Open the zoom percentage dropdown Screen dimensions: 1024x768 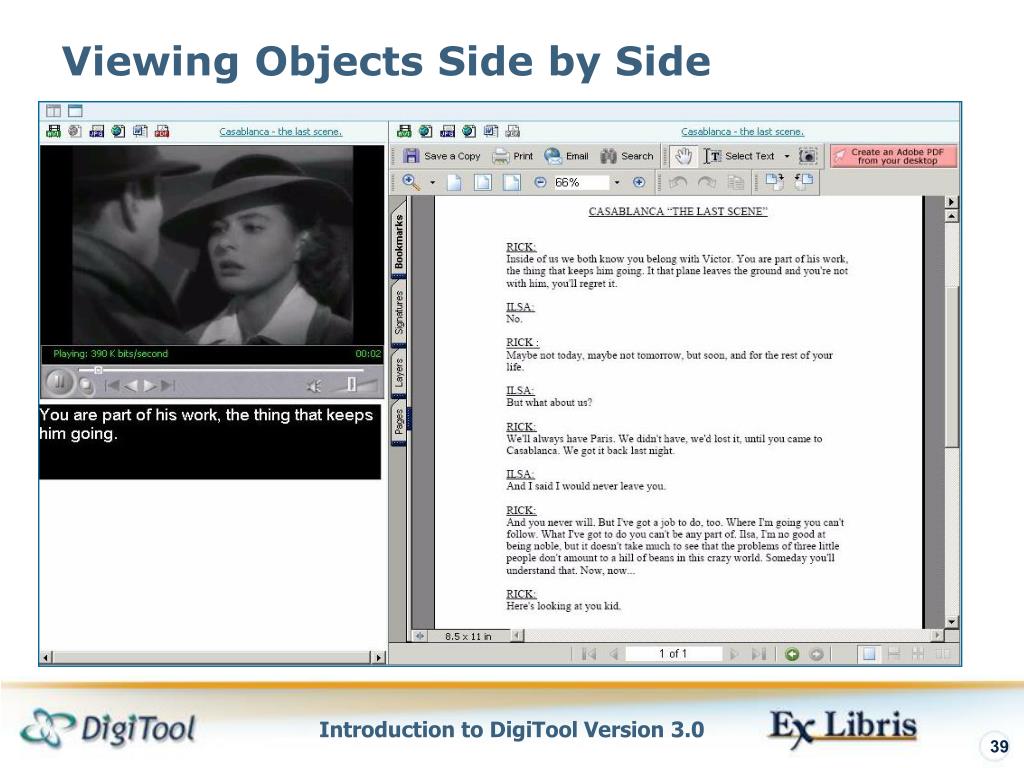617,182
